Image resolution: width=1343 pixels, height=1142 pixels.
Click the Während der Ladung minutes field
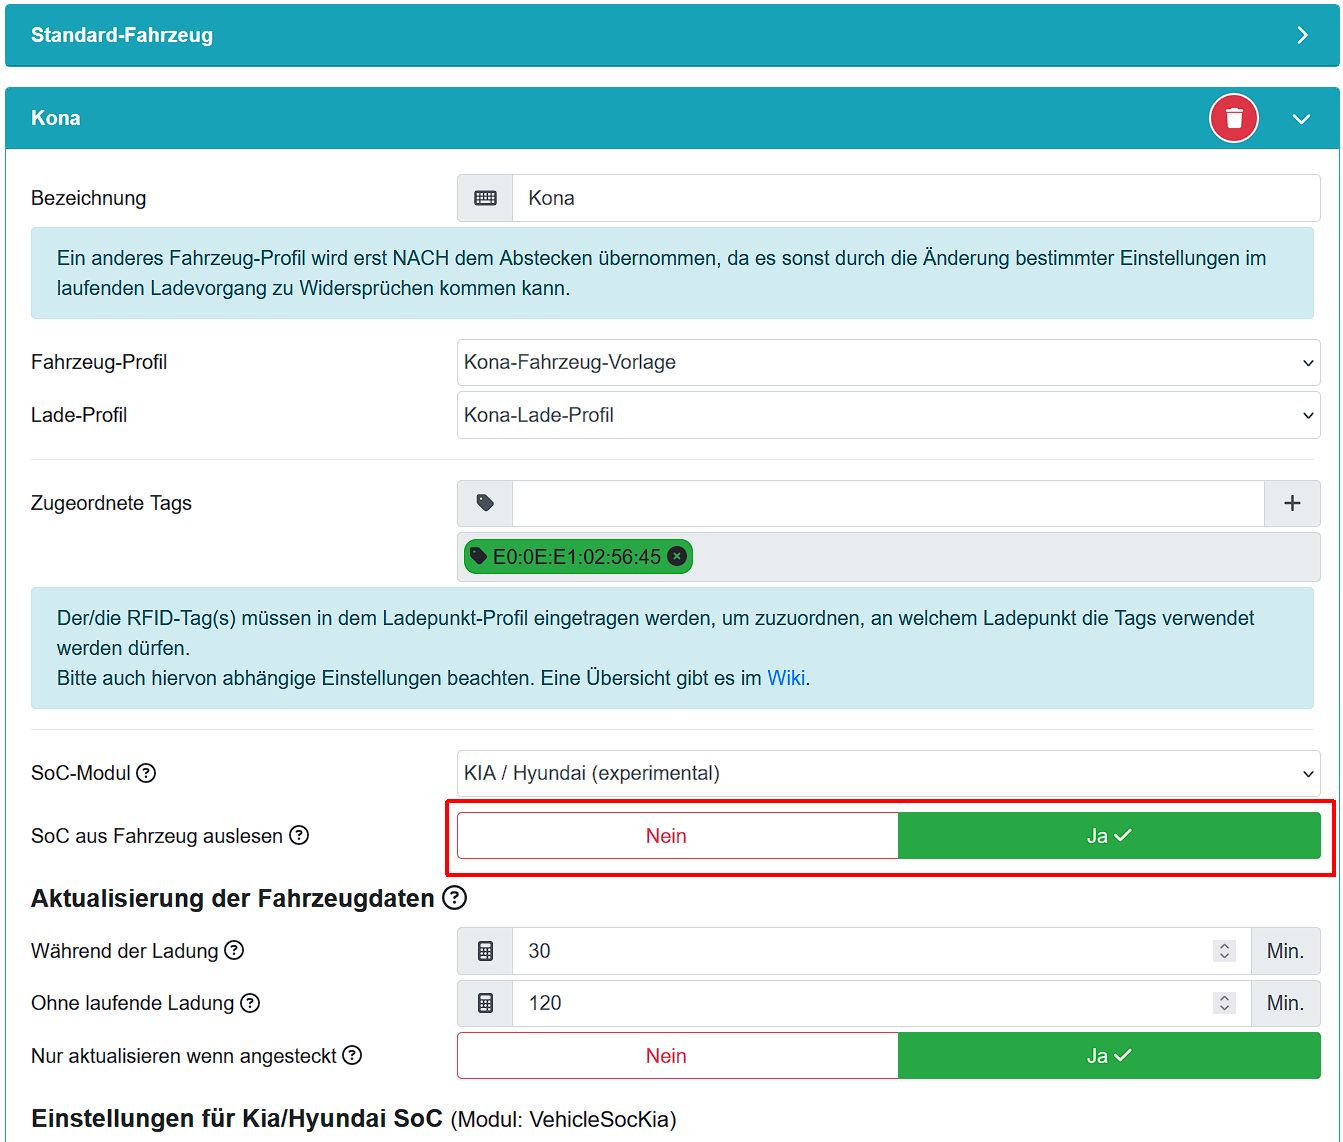coord(881,951)
